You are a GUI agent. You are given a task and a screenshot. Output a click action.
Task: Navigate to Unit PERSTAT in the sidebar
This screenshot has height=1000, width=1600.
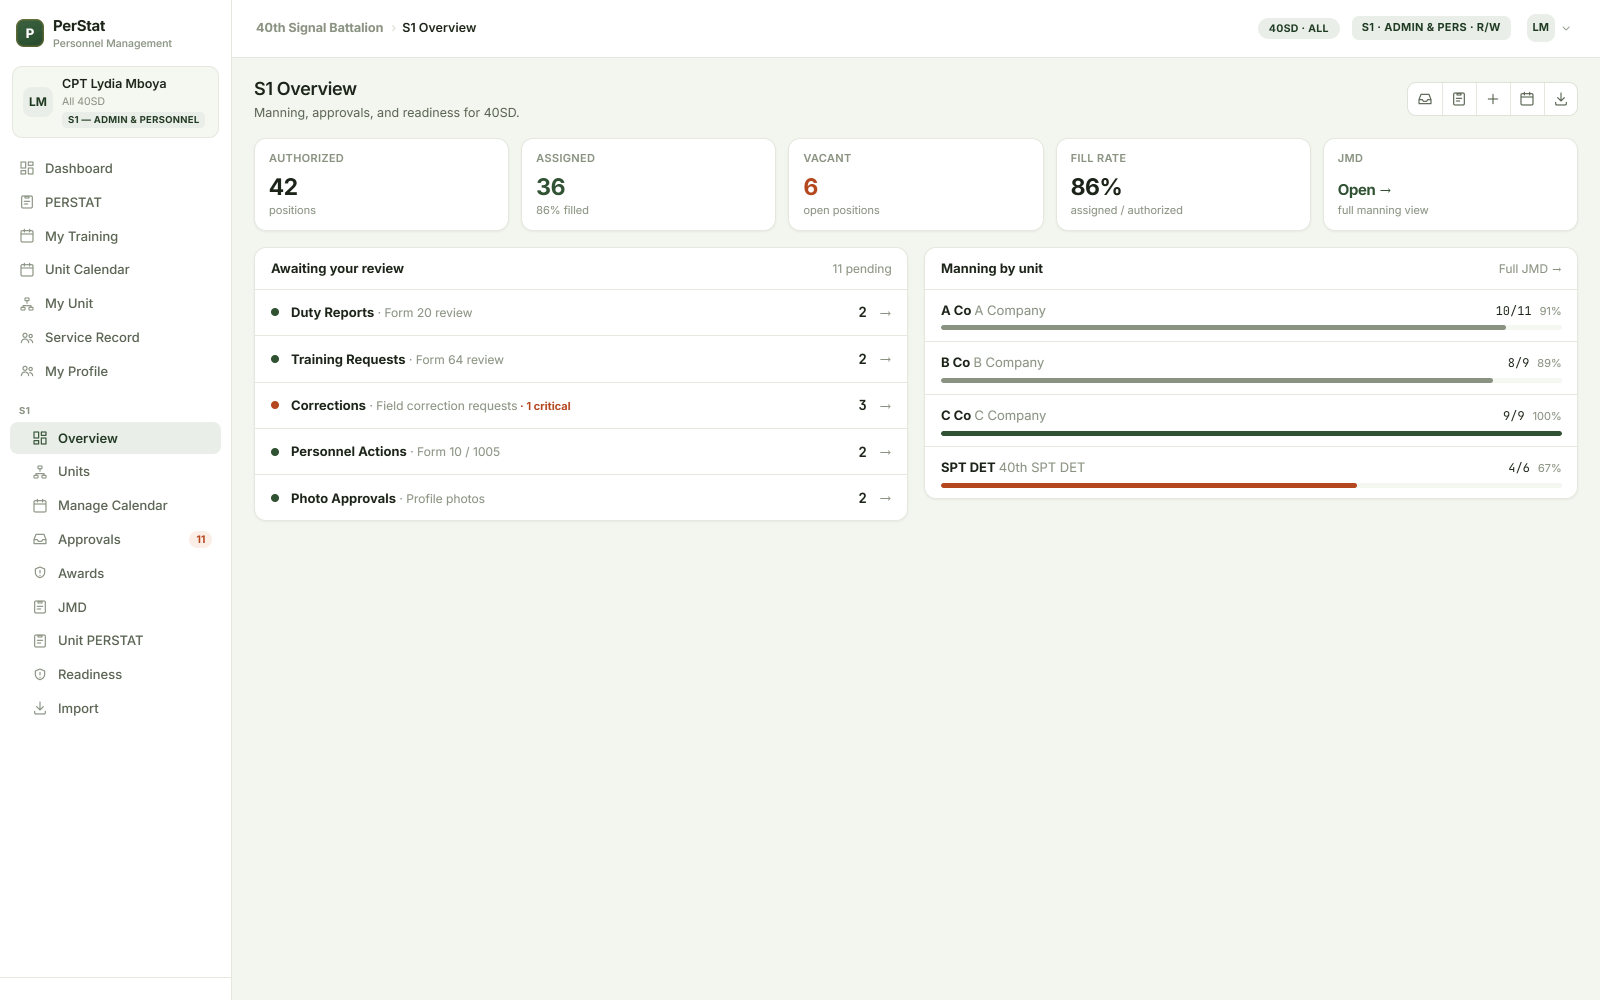115,640
